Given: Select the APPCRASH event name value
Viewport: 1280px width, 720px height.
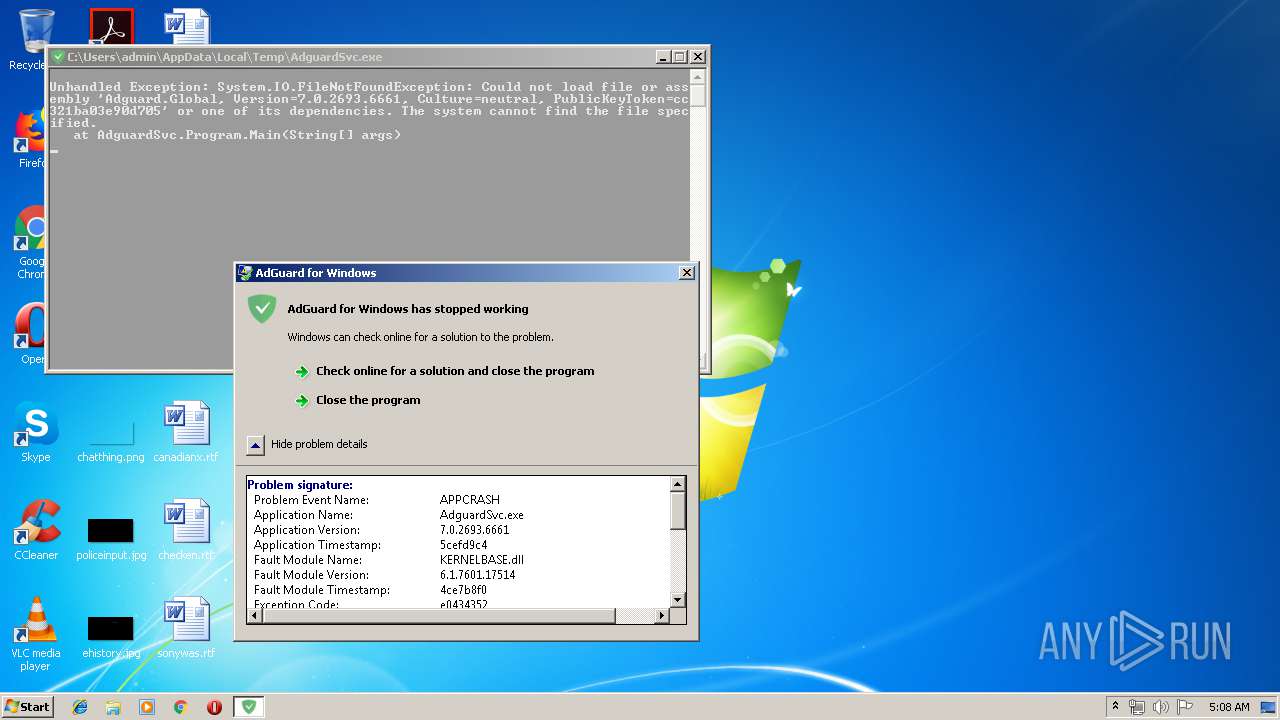Looking at the screenshot, I should point(470,500).
